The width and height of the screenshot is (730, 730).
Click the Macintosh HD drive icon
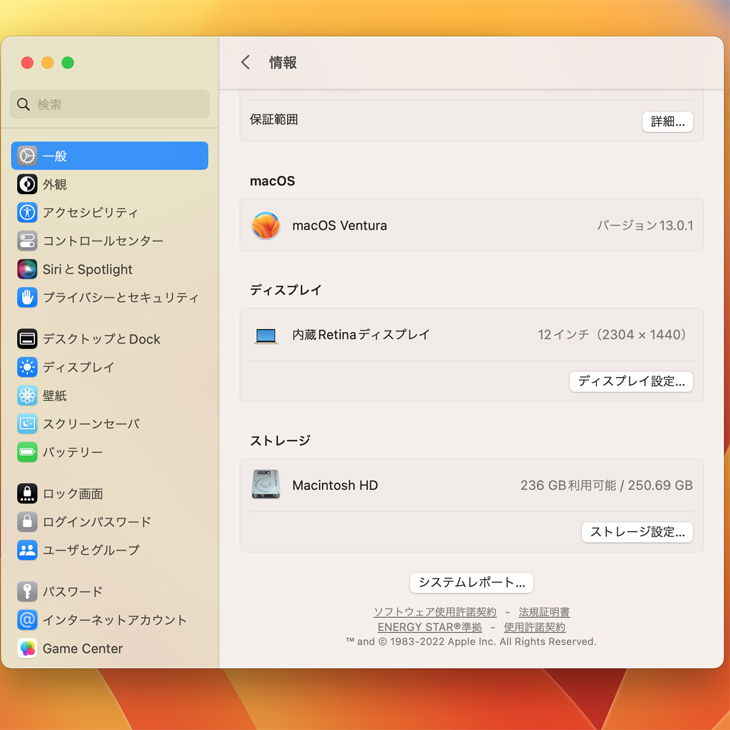266,484
